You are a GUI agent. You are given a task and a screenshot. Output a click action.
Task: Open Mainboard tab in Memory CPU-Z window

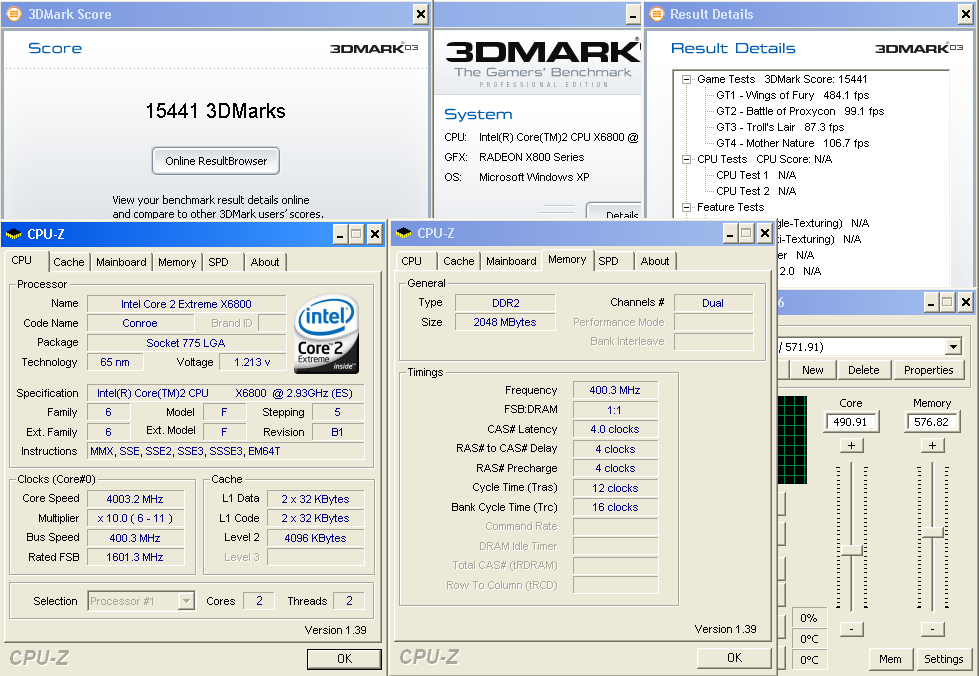coord(511,261)
